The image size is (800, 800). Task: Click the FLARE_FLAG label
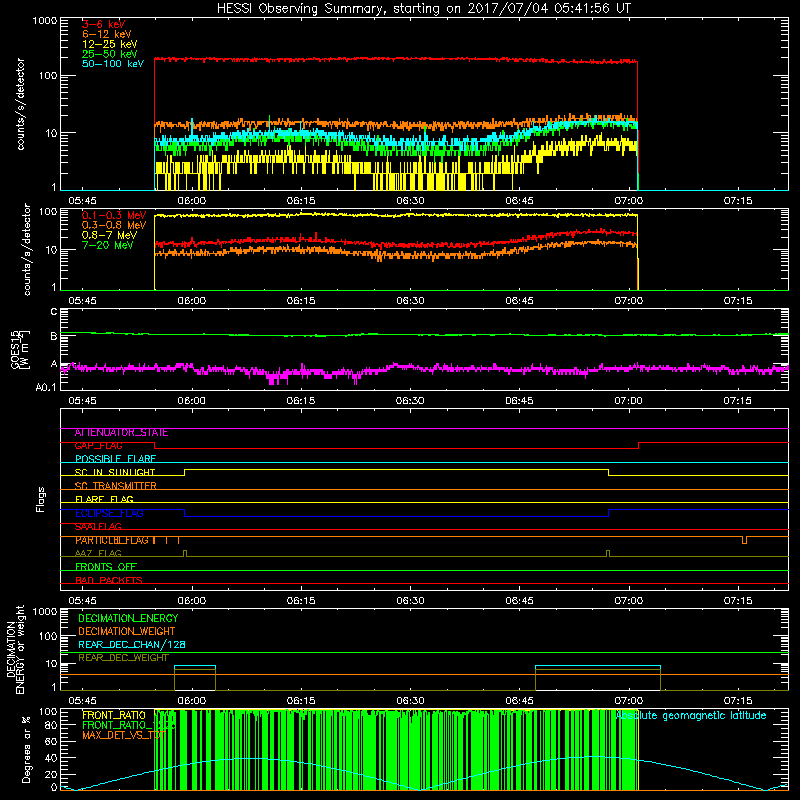(x=104, y=499)
